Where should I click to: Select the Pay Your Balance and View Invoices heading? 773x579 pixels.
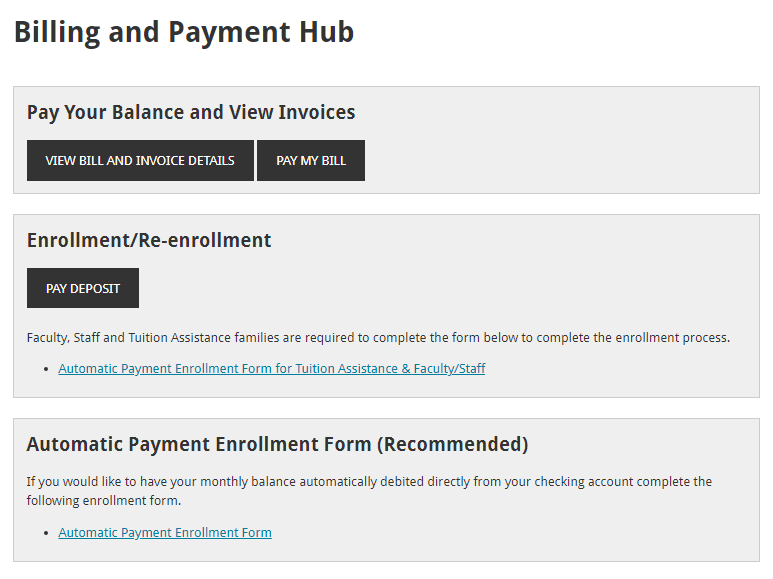point(191,112)
